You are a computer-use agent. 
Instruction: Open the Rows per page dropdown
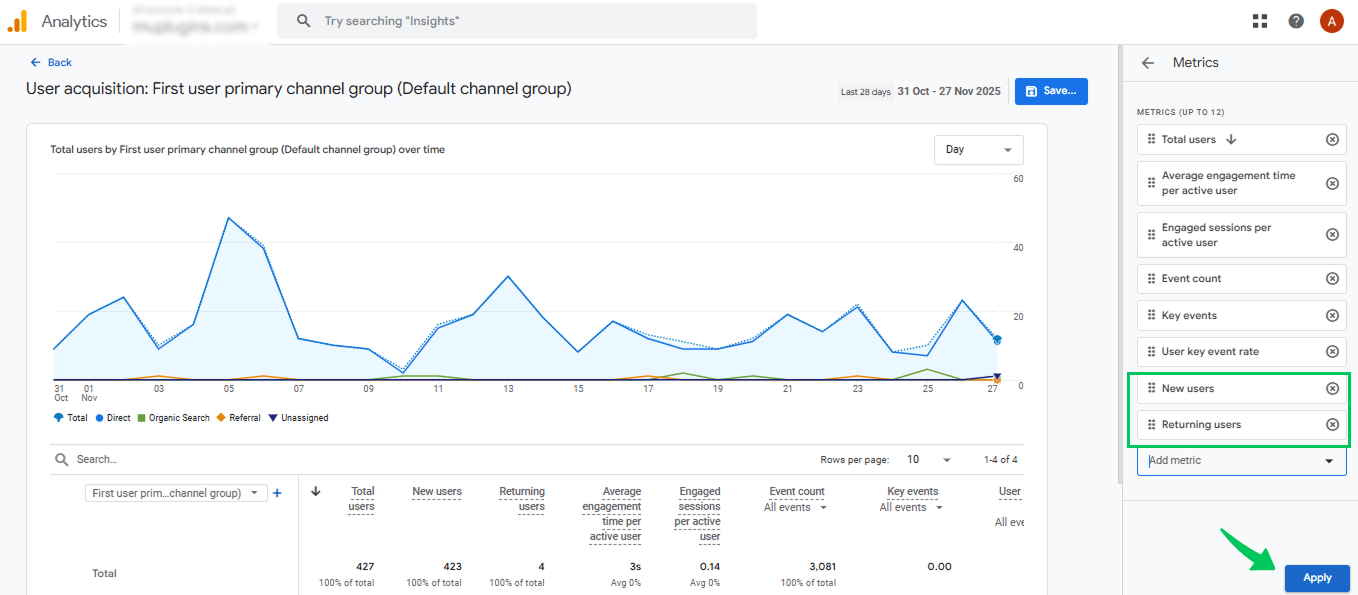928,460
